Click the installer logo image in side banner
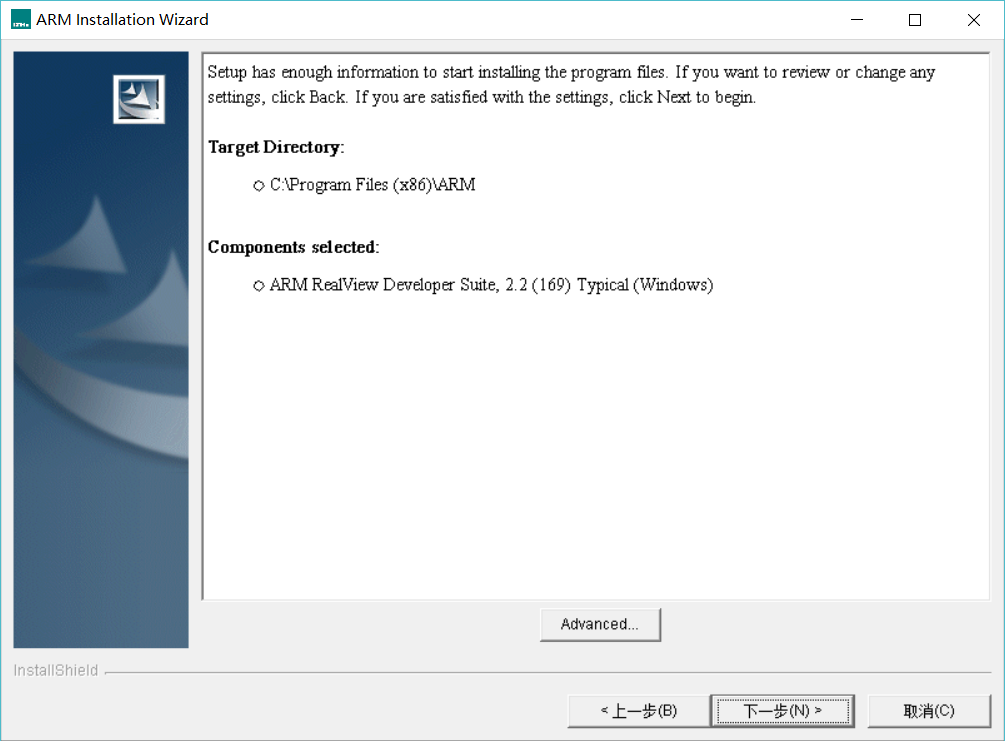This screenshot has width=1005, height=741. pyautogui.click(x=139, y=99)
